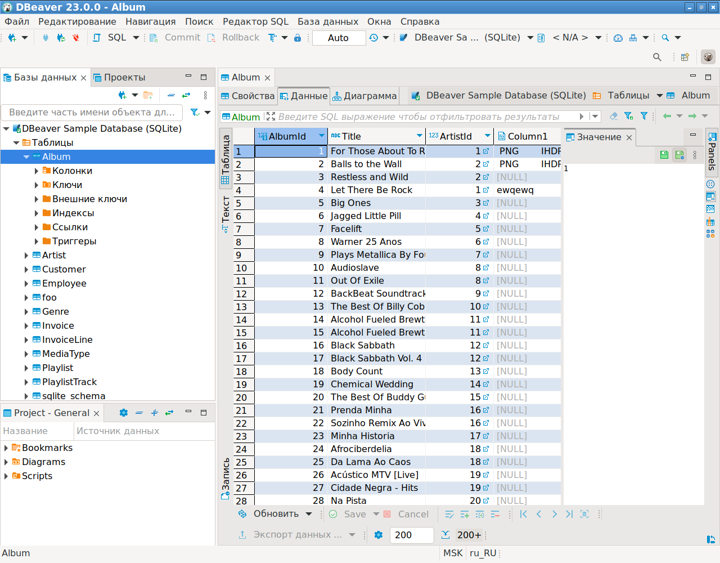The image size is (720, 563).
Task: Toggle the Auto commit mode field
Action: point(338,38)
